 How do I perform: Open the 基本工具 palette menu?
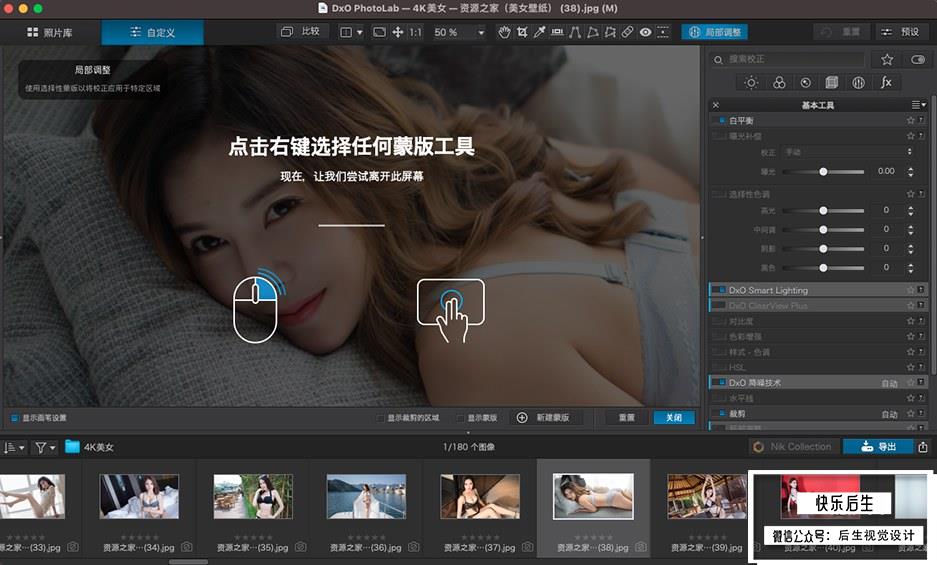[x=919, y=105]
